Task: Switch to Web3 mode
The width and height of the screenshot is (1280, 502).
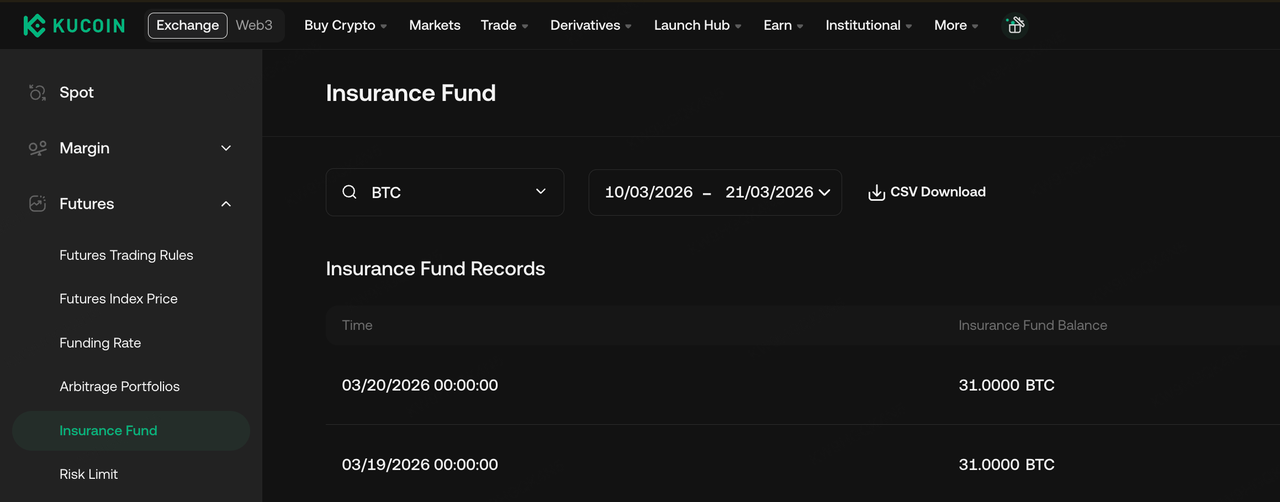Action: [x=254, y=25]
